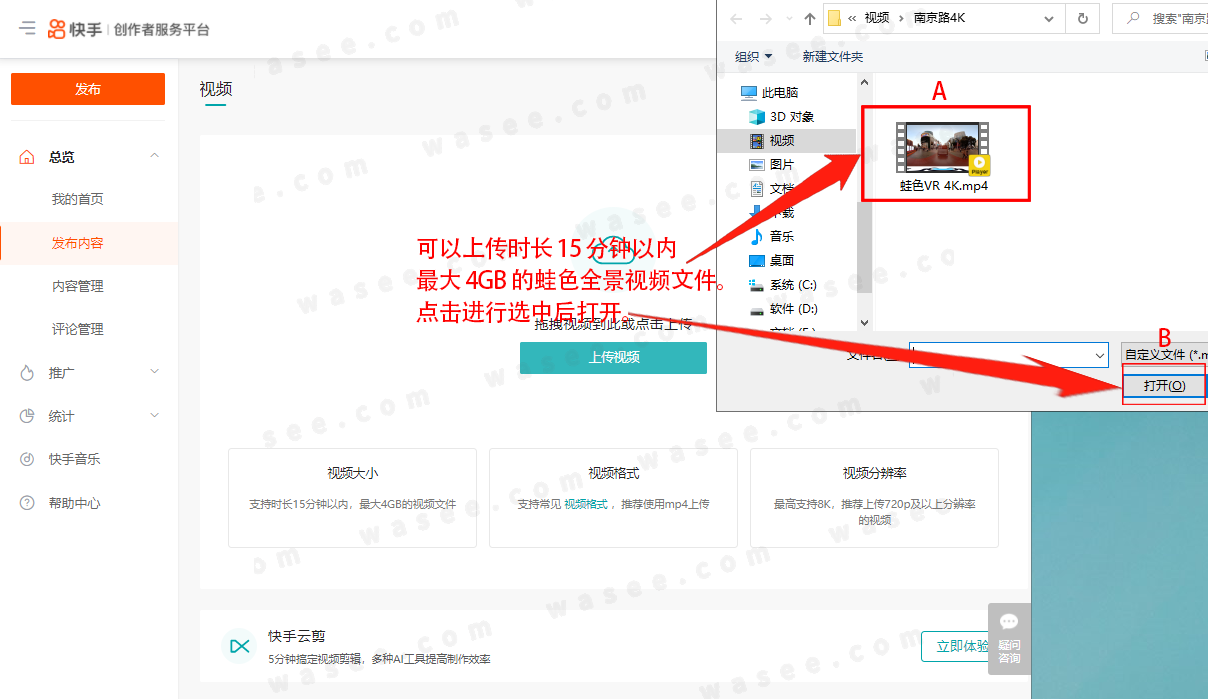This screenshot has width=1208, height=699.
Task: Open the 自定义文件 file type dropdown
Action: (x=1164, y=355)
